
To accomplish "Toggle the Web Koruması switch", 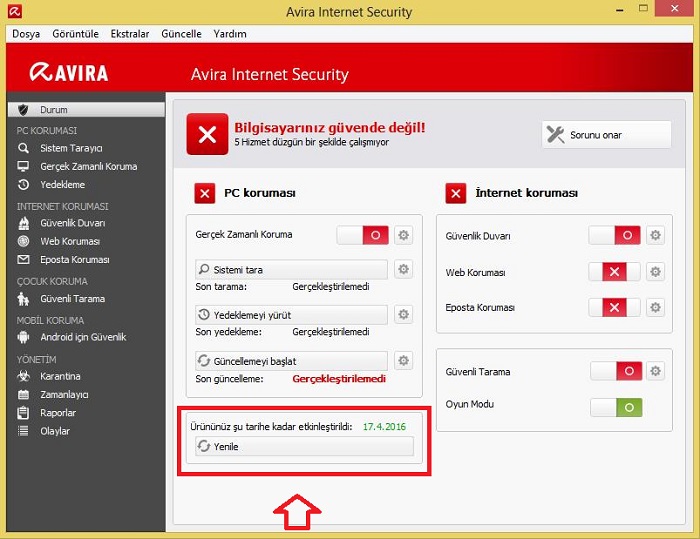I will 614,272.
